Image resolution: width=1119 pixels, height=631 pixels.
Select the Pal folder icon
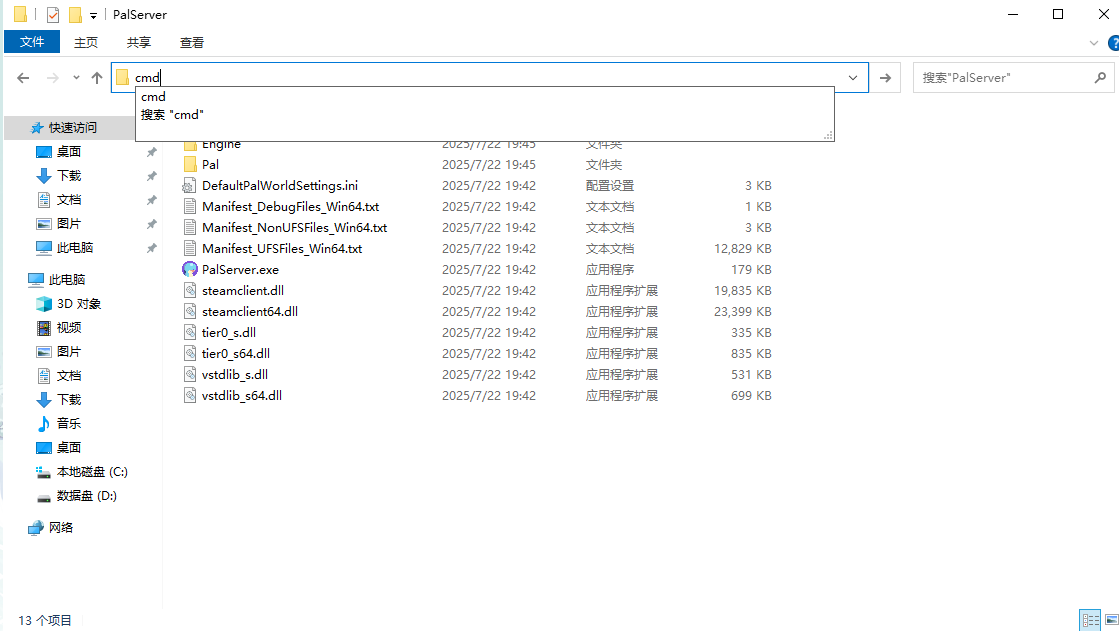pos(189,165)
